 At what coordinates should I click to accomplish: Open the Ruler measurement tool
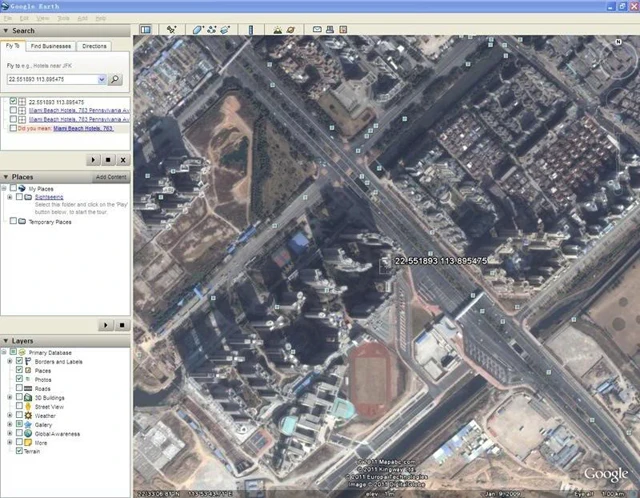[x=250, y=29]
